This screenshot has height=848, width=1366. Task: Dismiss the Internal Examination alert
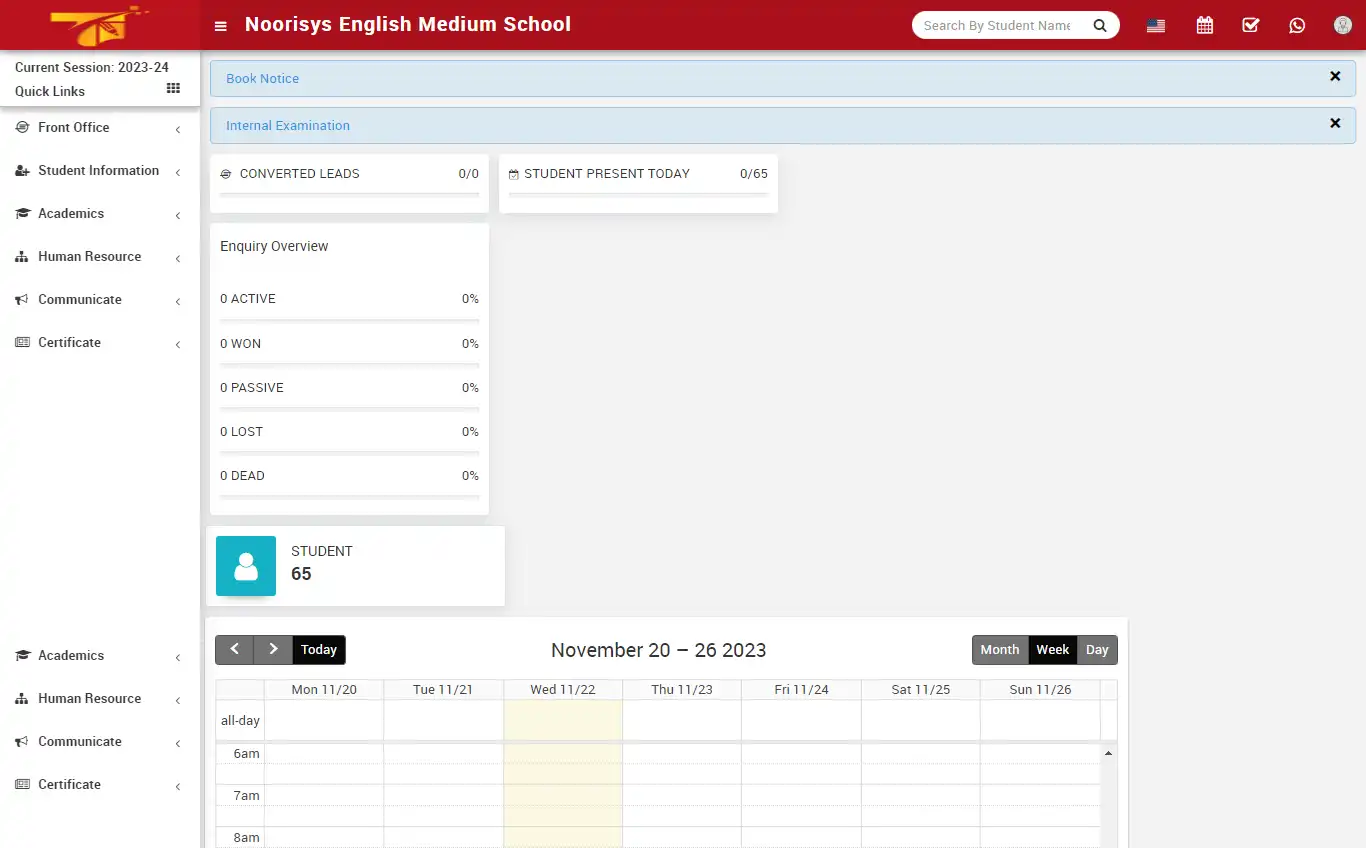click(1335, 123)
